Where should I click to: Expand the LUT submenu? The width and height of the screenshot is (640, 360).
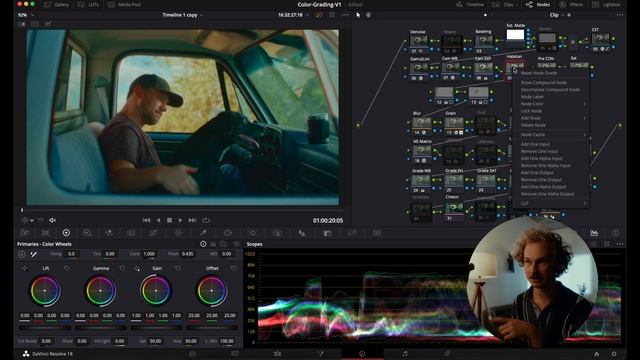point(551,203)
